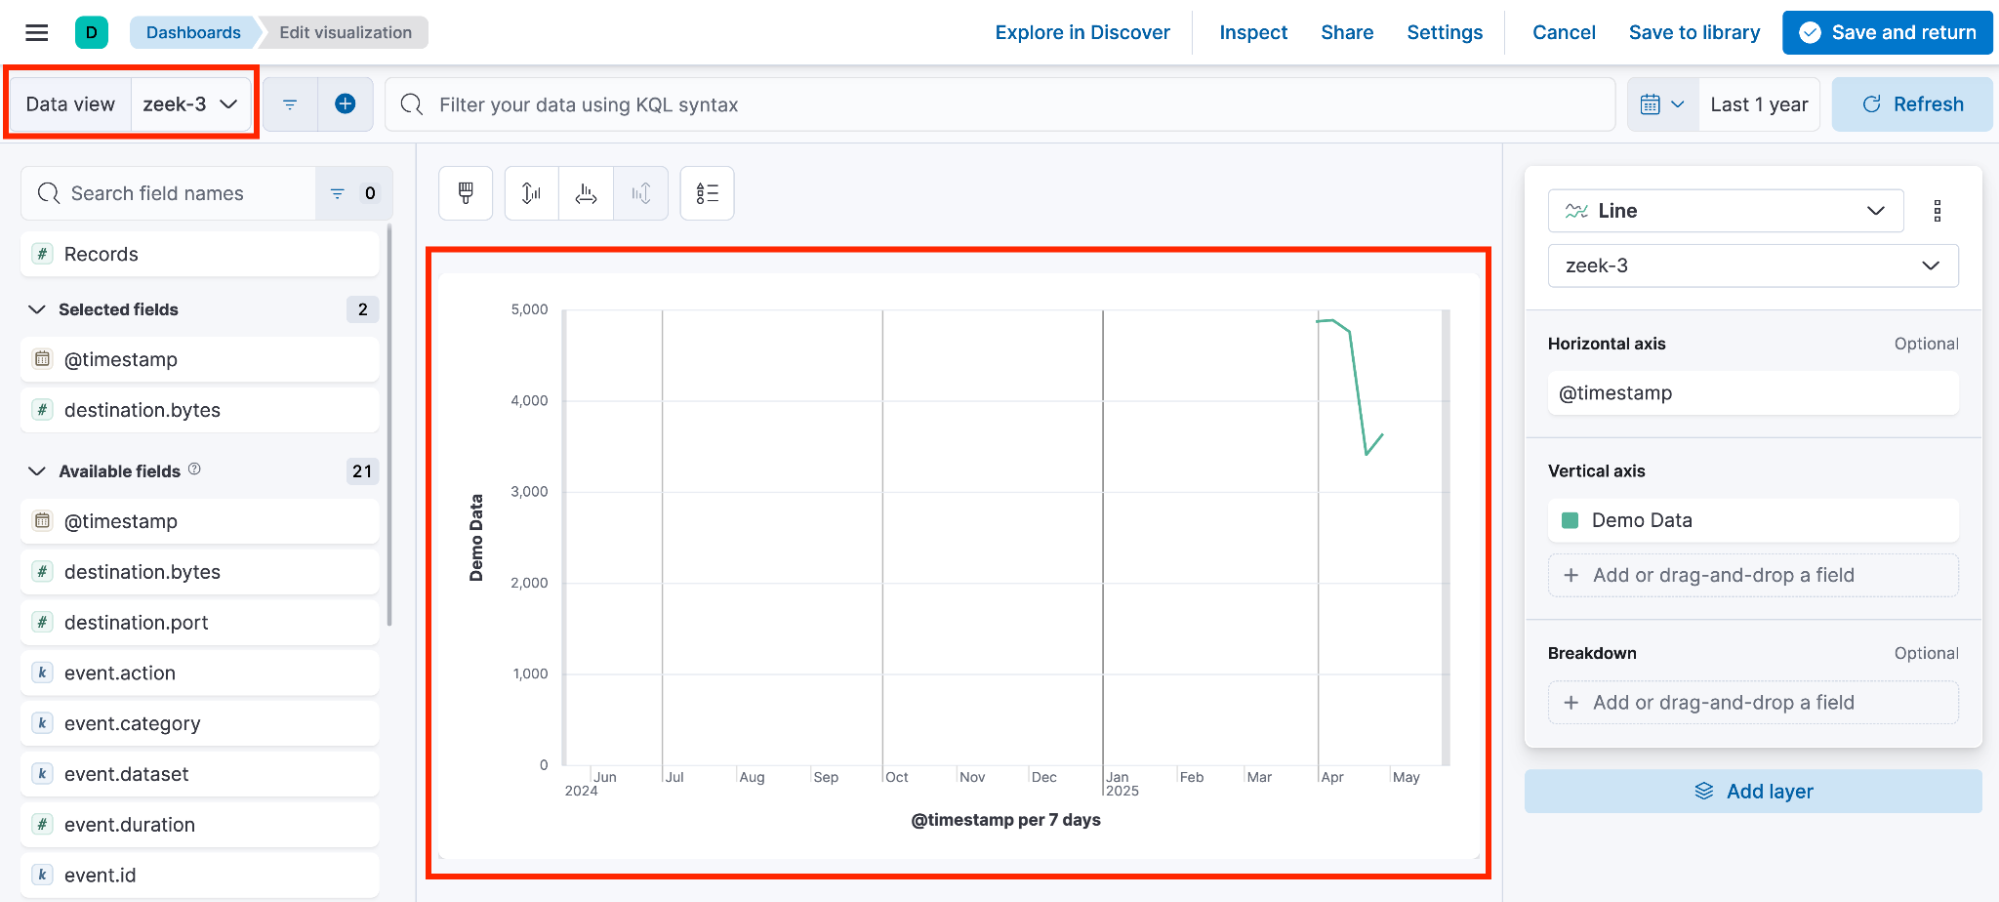
Task: Open bottom axis settings icon
Action: pyautogui.click(x=586, y=193)
